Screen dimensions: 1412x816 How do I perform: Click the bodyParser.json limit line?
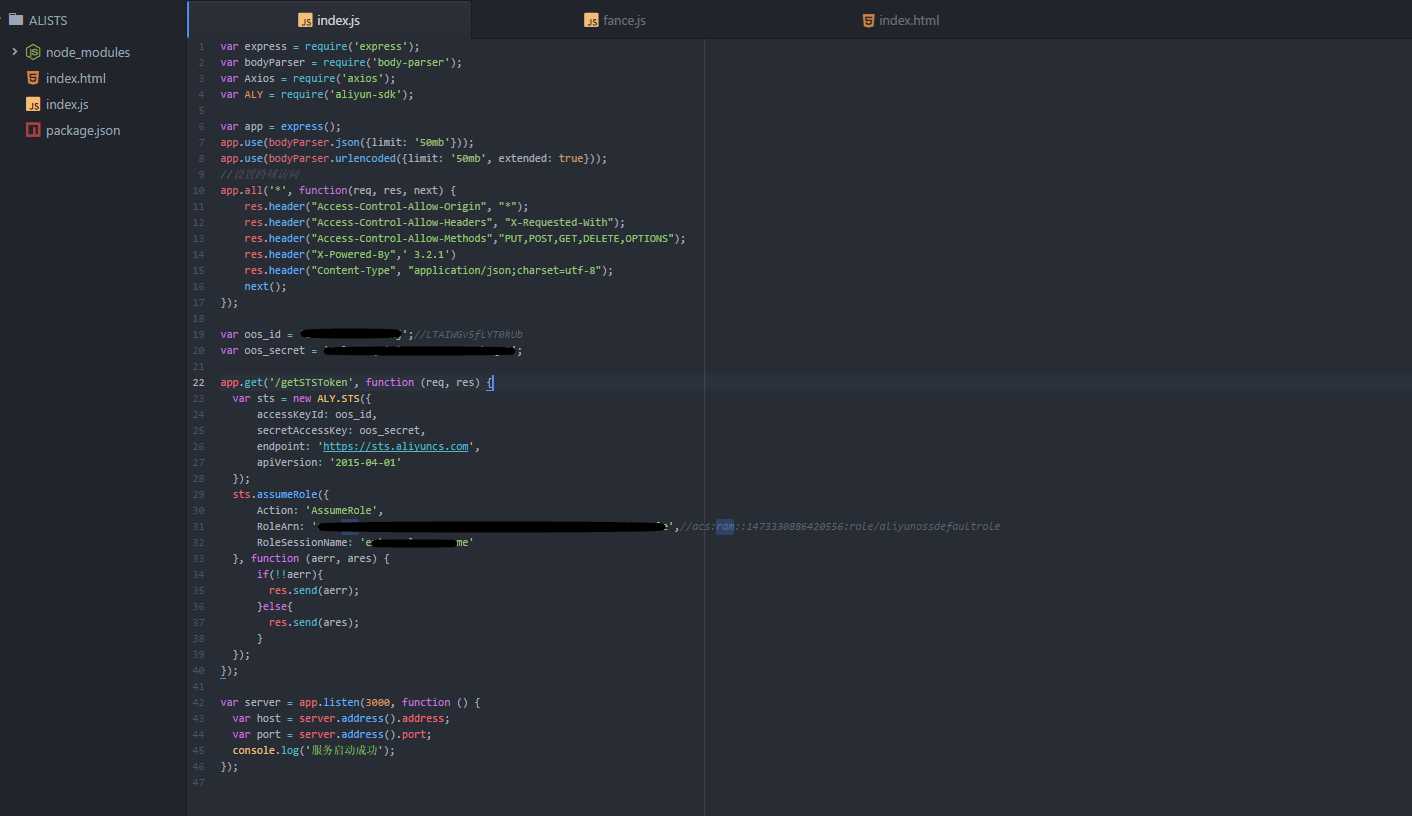pos(347,142)
